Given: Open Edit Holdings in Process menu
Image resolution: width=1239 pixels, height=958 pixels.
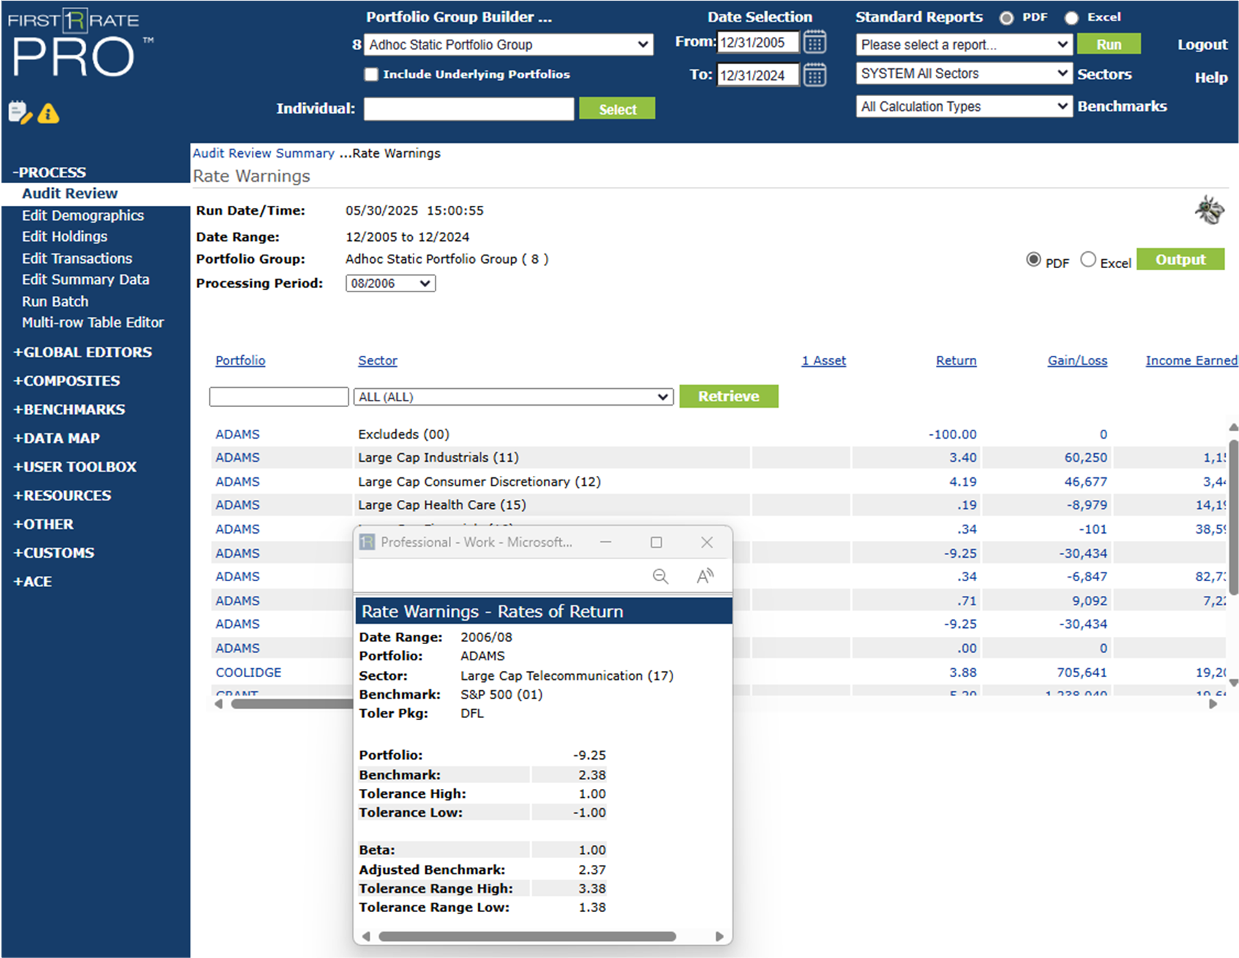Looking at the screenshot, I should tap(64, 237).
